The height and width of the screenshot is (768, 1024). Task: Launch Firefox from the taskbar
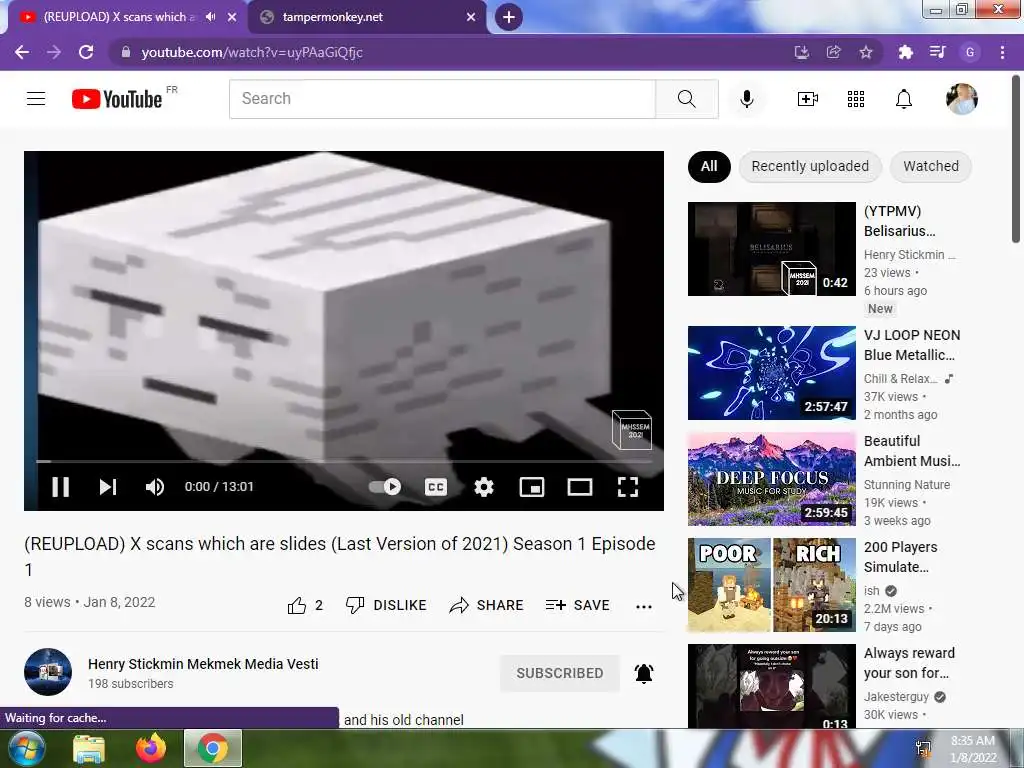[x=151, y=748]
